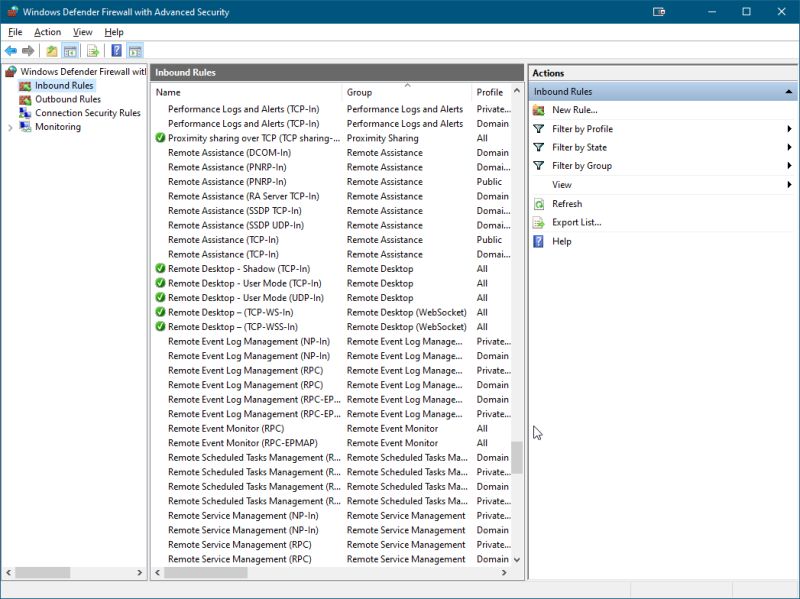Click enabled check icon of Proximity sharing rule
800x599 pixels.
point(160,138)
